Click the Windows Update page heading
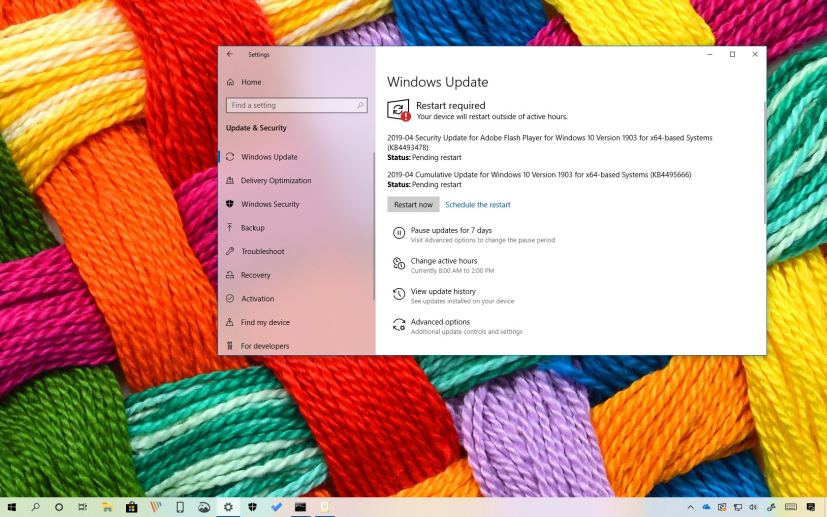Image resolution: width=827 pixels, height=517 pixels. point(438,82)
